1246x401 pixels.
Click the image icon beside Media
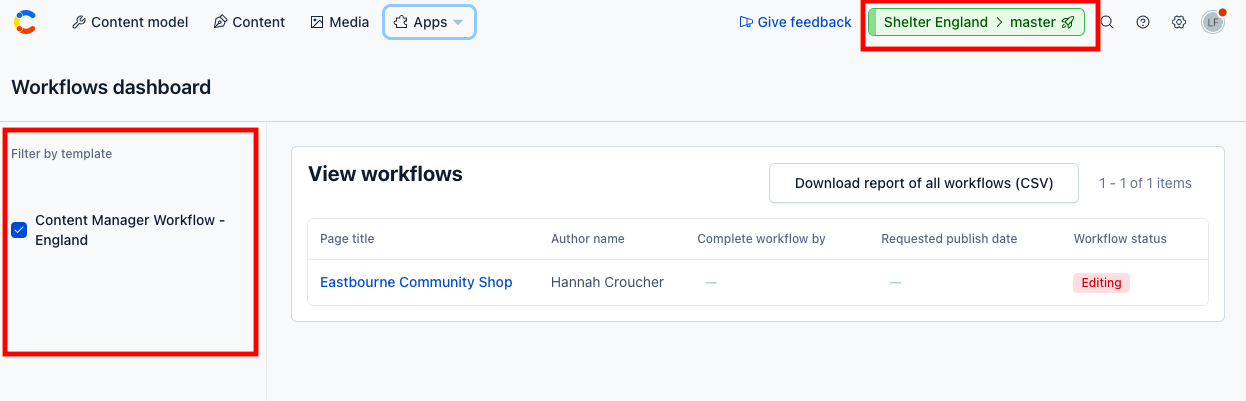[317, 22]
